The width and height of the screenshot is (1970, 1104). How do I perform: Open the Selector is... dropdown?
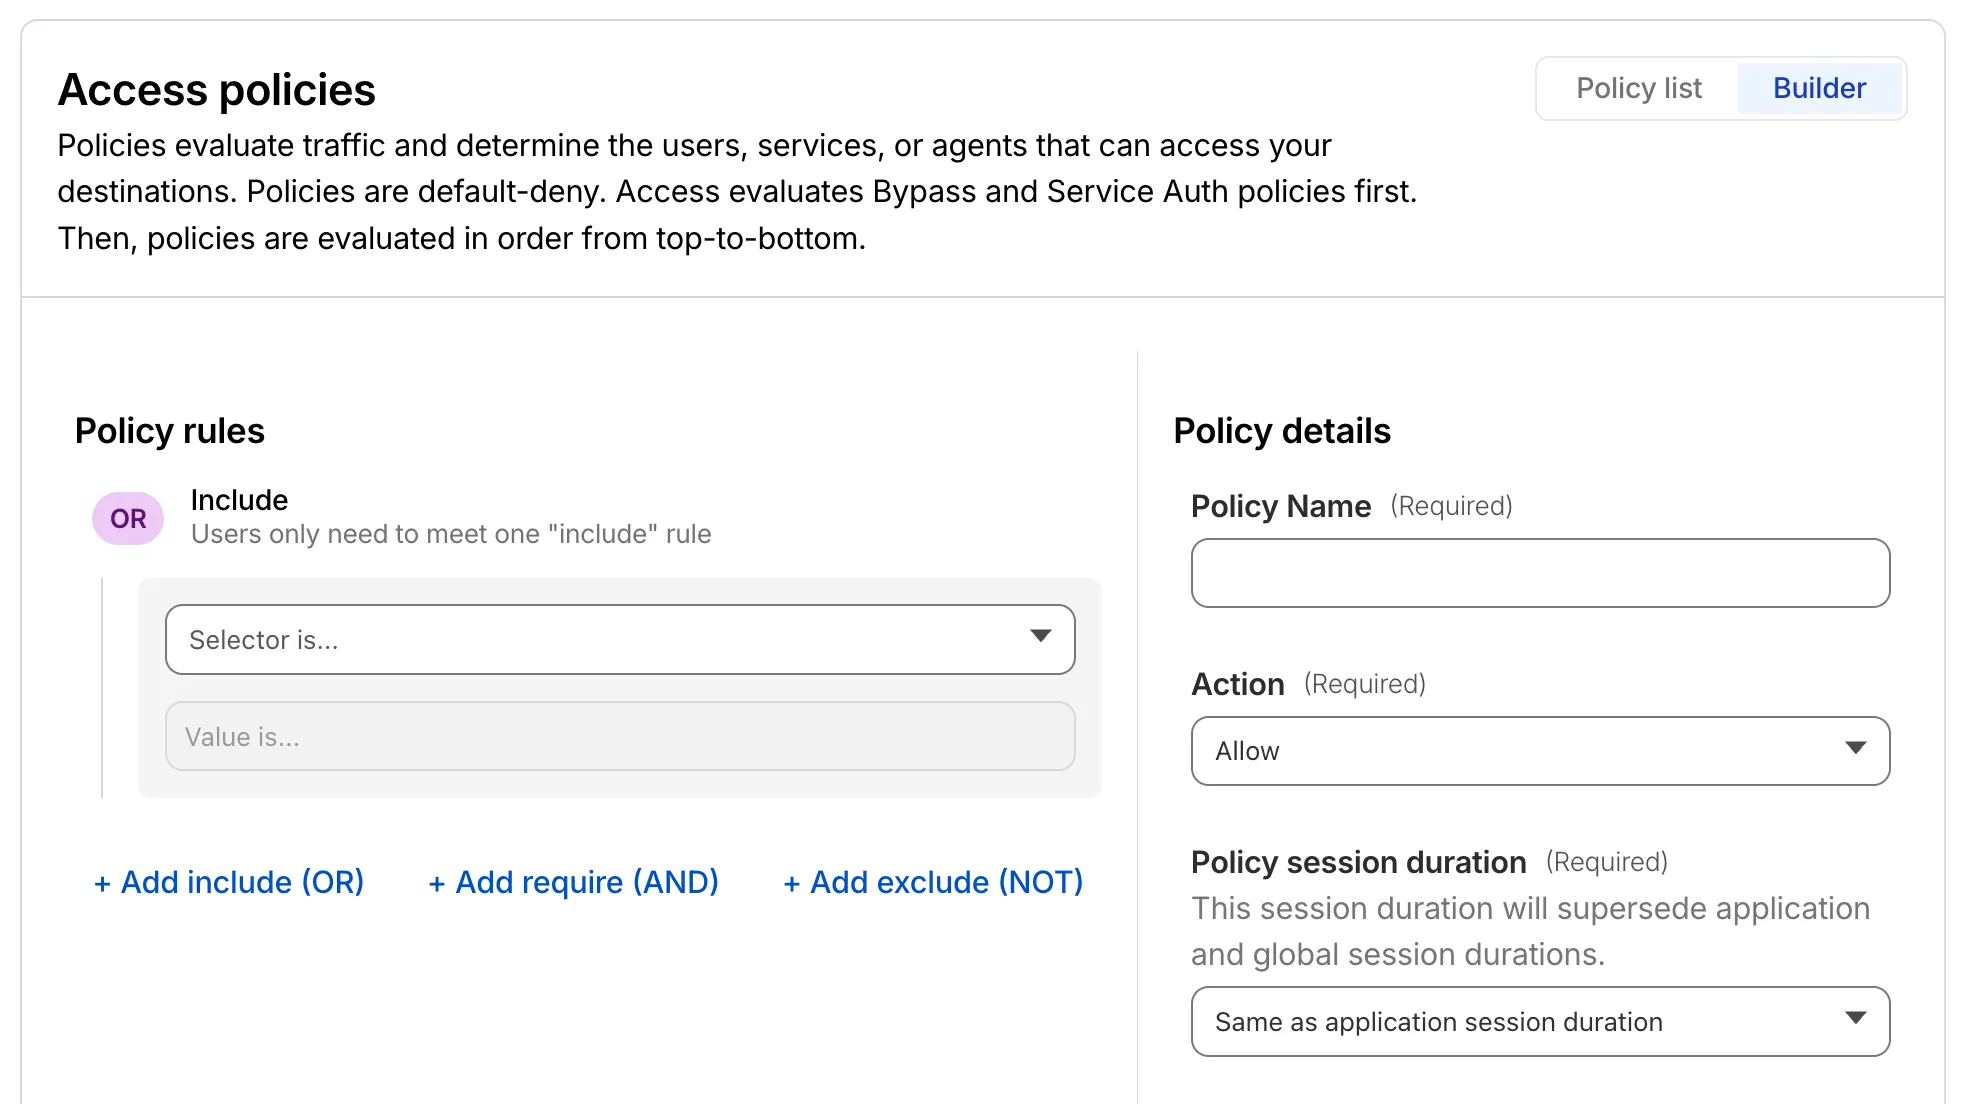tap(619, 639)
